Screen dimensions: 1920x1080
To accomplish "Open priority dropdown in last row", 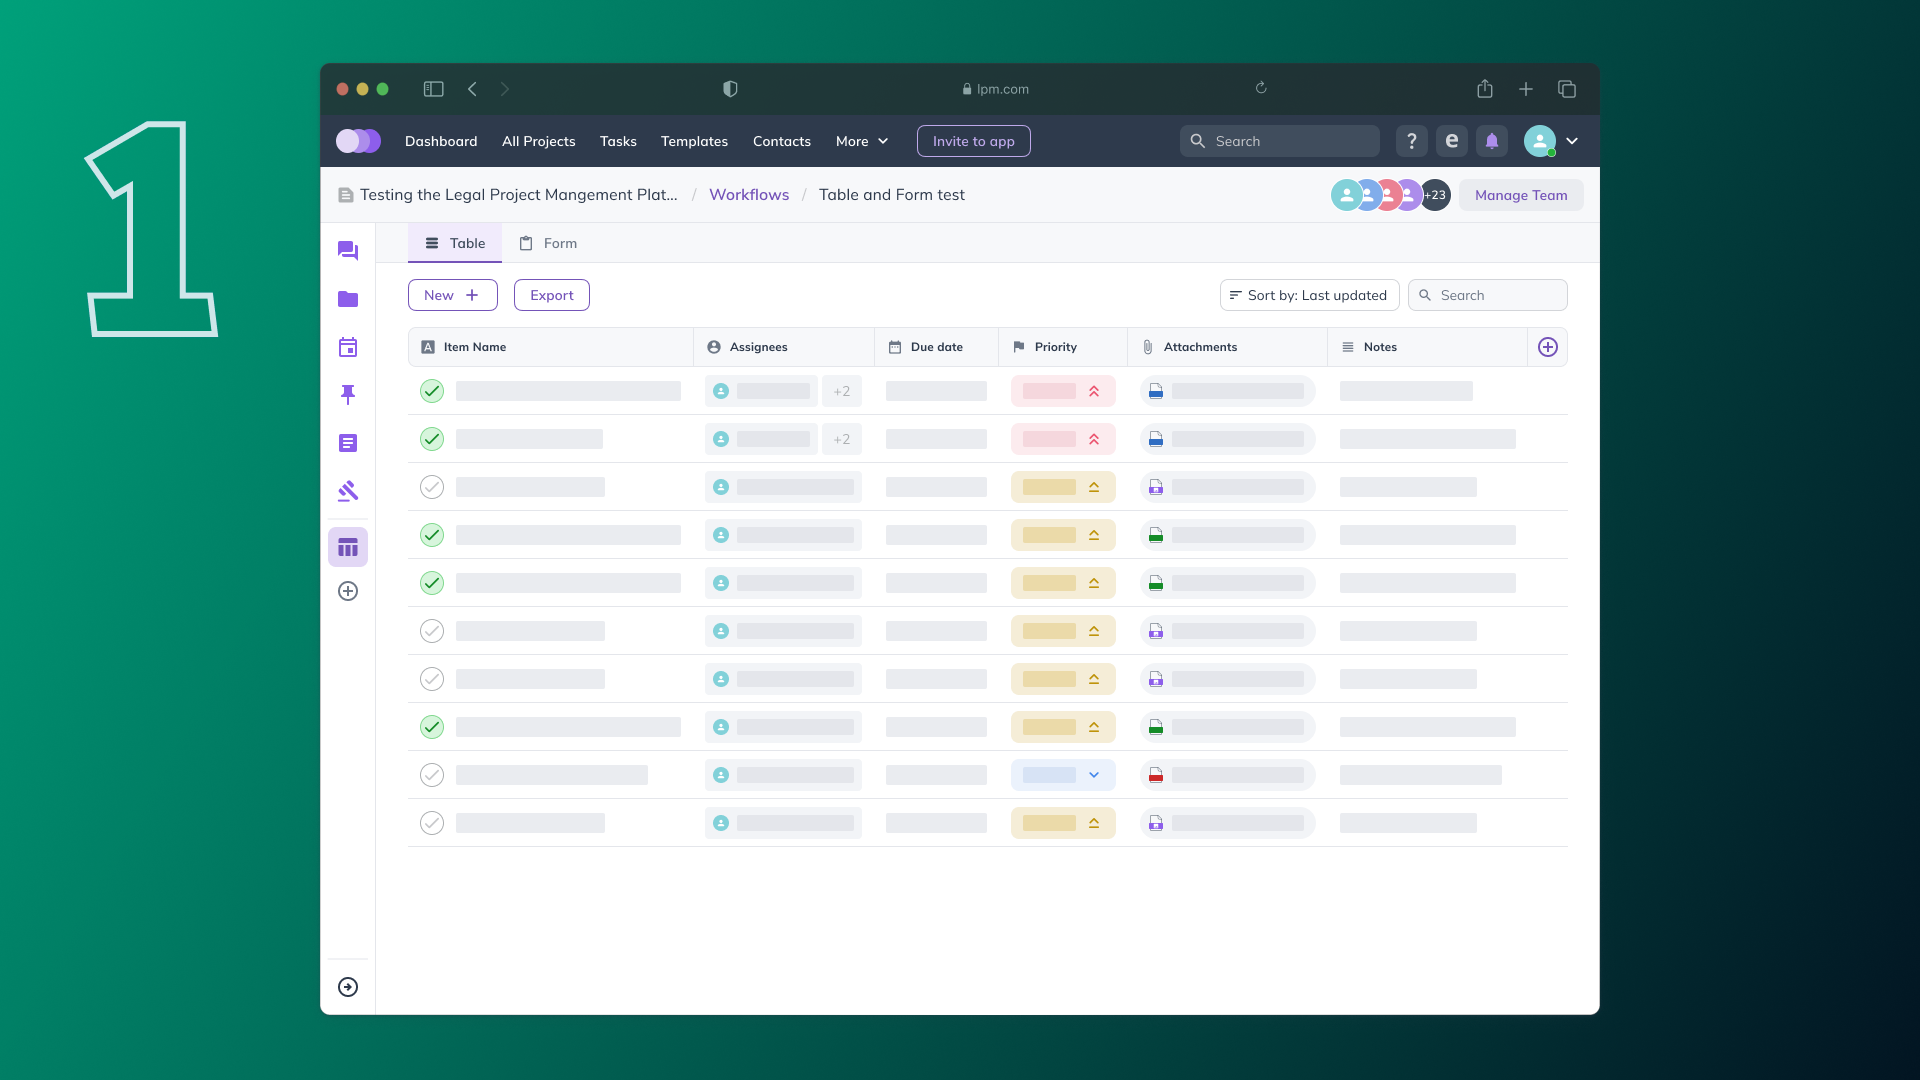I will click(x=1063, y=823).
